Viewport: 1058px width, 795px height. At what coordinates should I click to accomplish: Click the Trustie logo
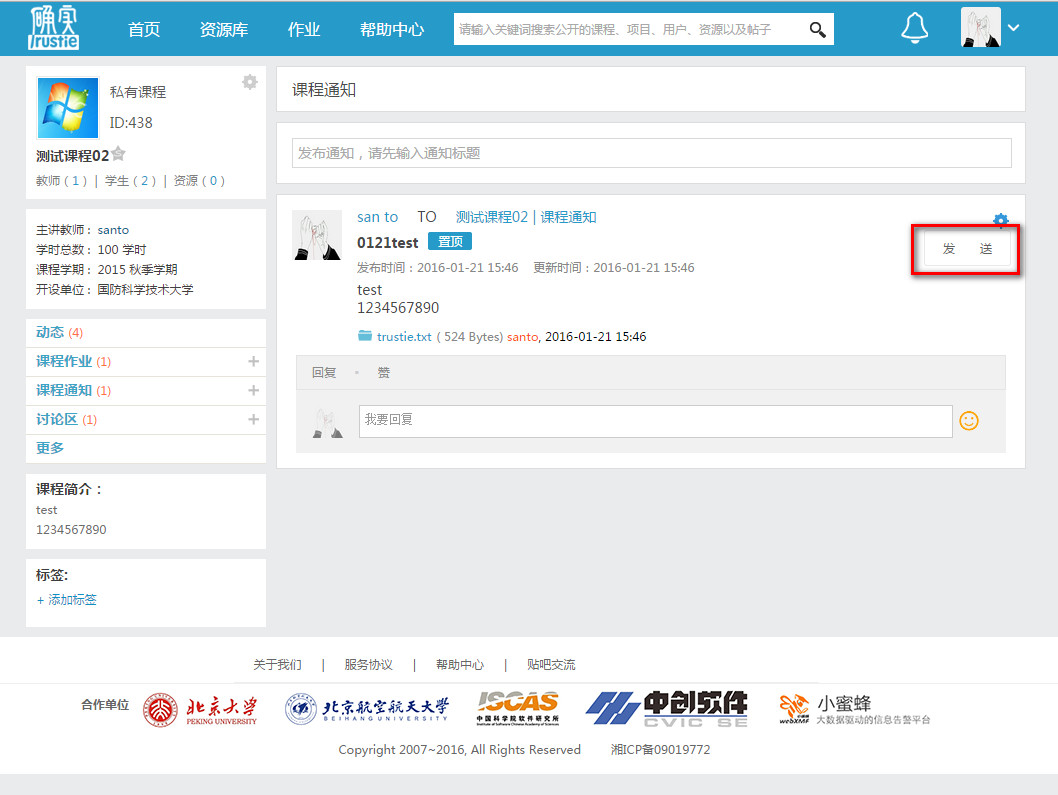click(x=53, y=28)
